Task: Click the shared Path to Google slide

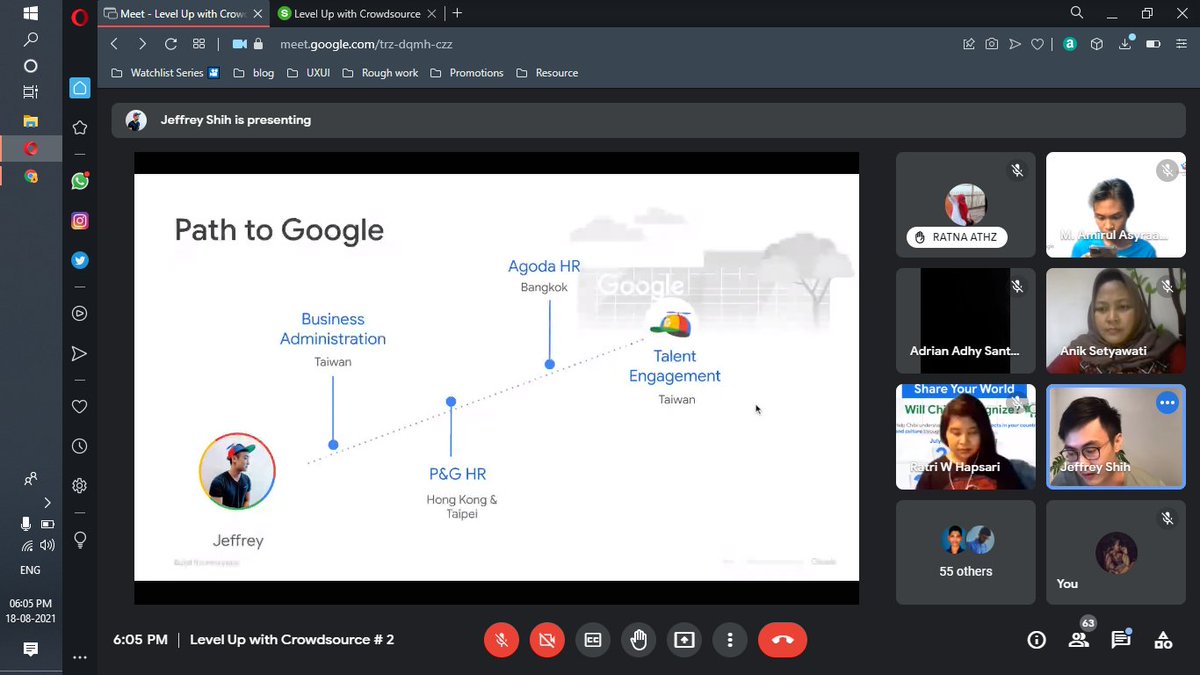Action: point(497,377)
